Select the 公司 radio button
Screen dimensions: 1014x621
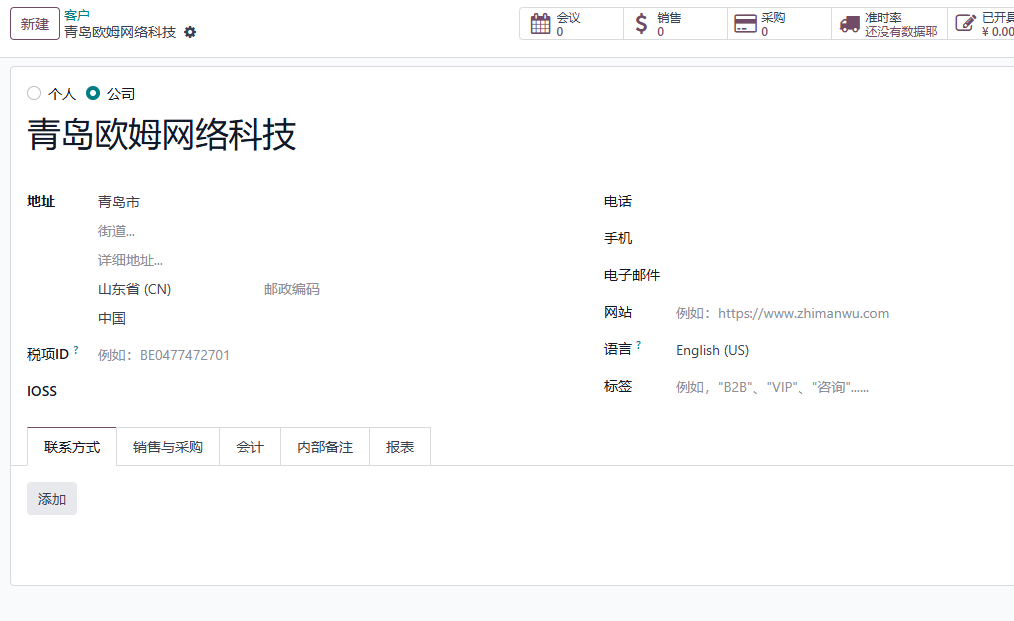coord(93,93)
